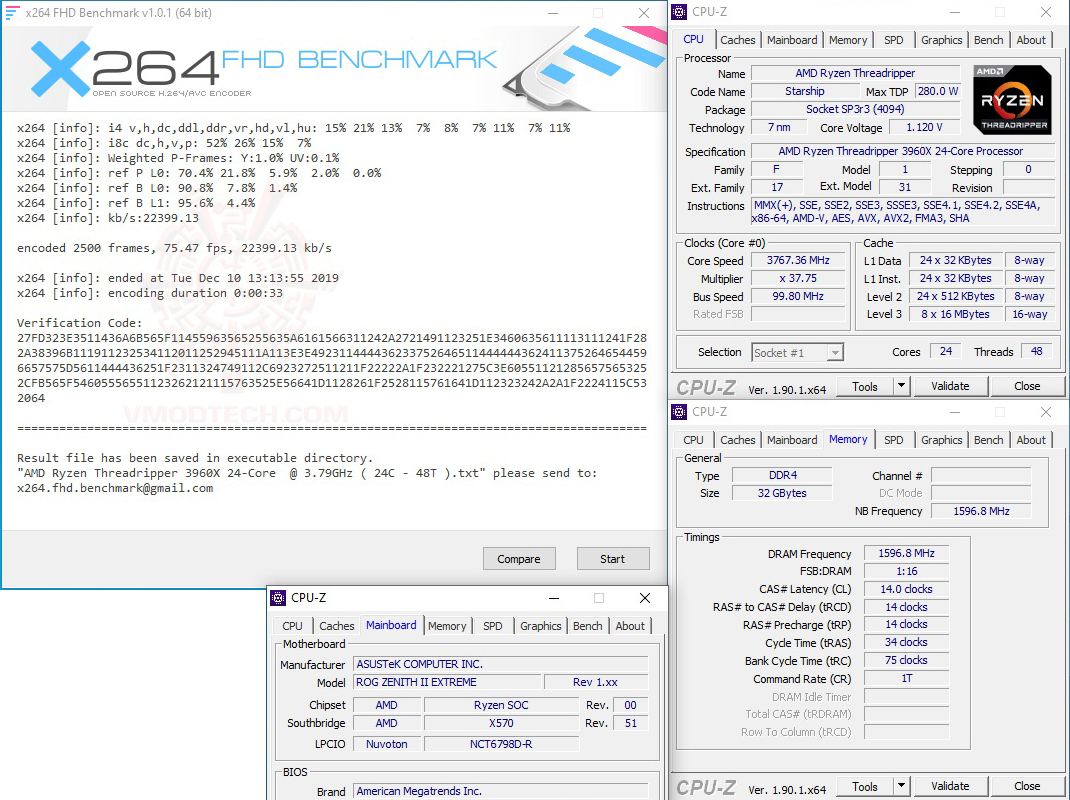Image resolution: width=1070 pixels, height=800 pixels.
Task: Open Bench tab in CPU-Z Memory window
Action: click(988, 440)
